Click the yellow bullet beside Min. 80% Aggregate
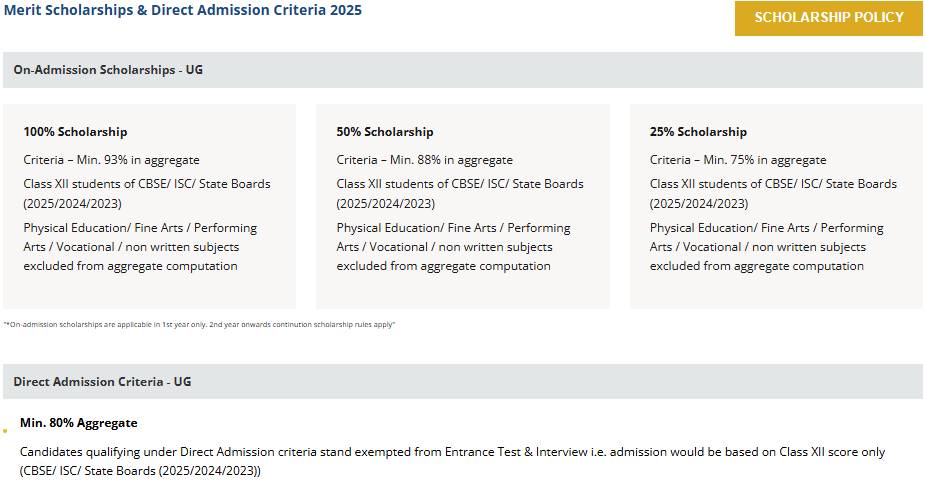925x487 pixels. 5,431
